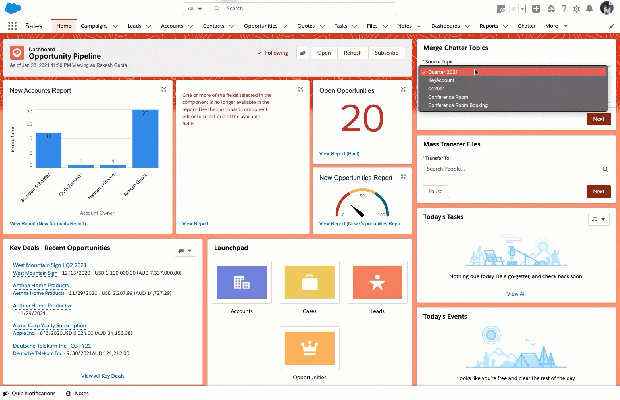The image size is (620, 400).
Task: Select Conference Room Booking topic option
Action: point(513,105)
